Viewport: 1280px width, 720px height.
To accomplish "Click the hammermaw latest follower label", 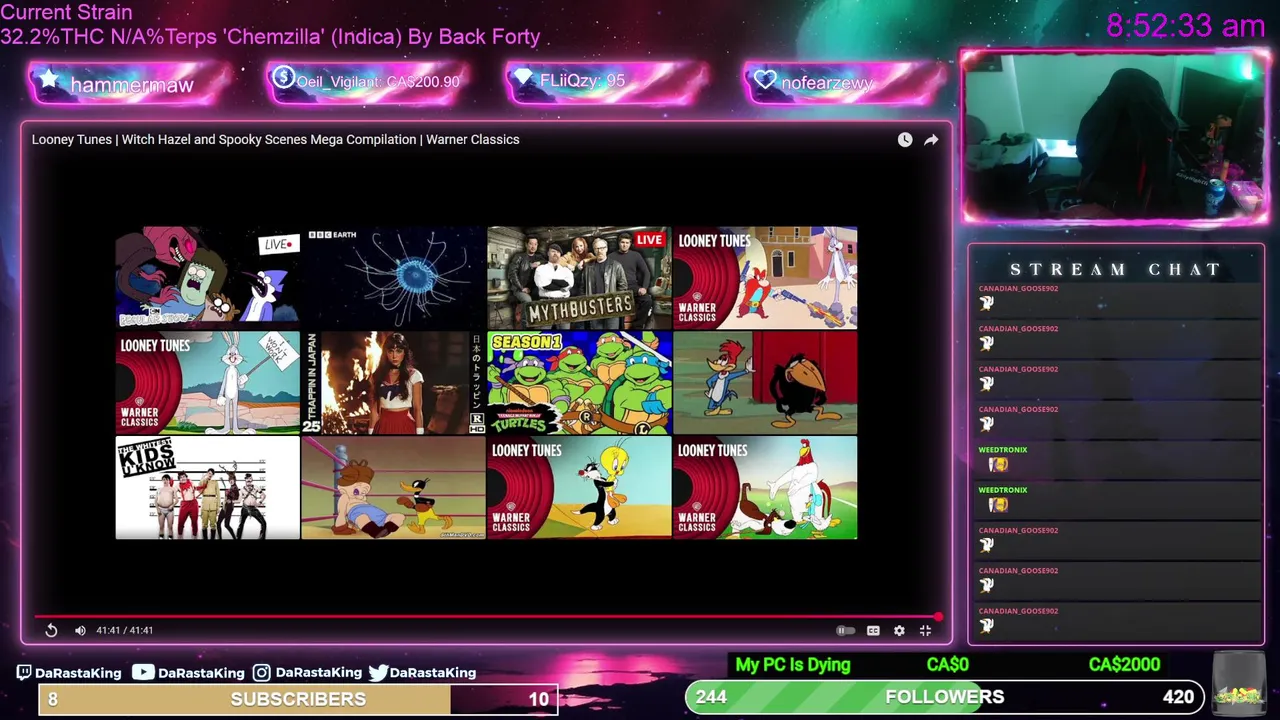I will pos(132,85).
